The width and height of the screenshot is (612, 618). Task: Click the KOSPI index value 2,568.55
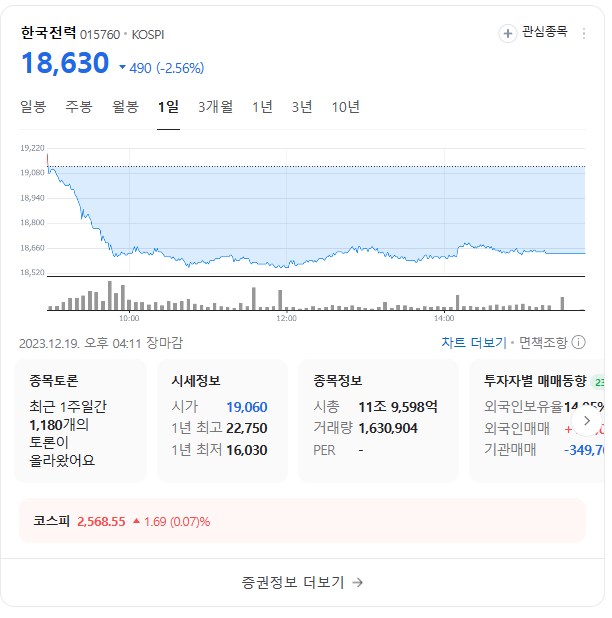tap(101, 521)
